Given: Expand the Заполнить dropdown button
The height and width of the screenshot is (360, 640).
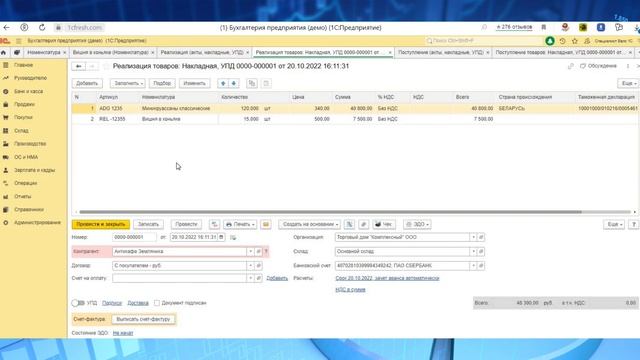Looking at the screenshot, I should tap(127, 83).
